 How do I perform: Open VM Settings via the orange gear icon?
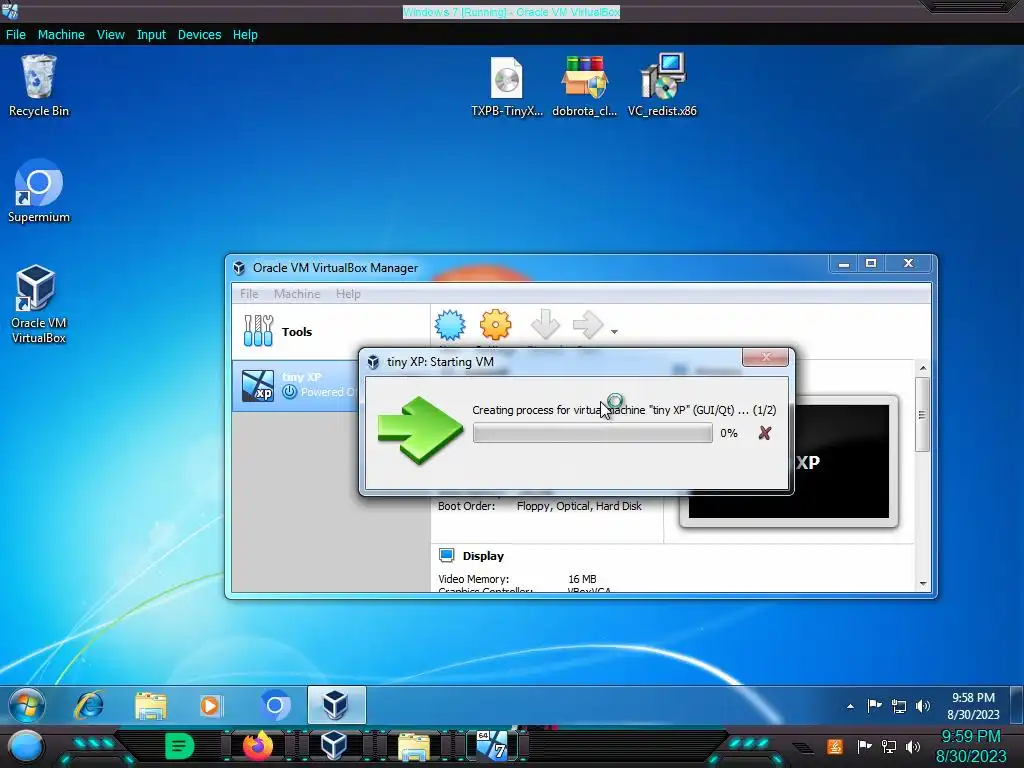(495, 325)
